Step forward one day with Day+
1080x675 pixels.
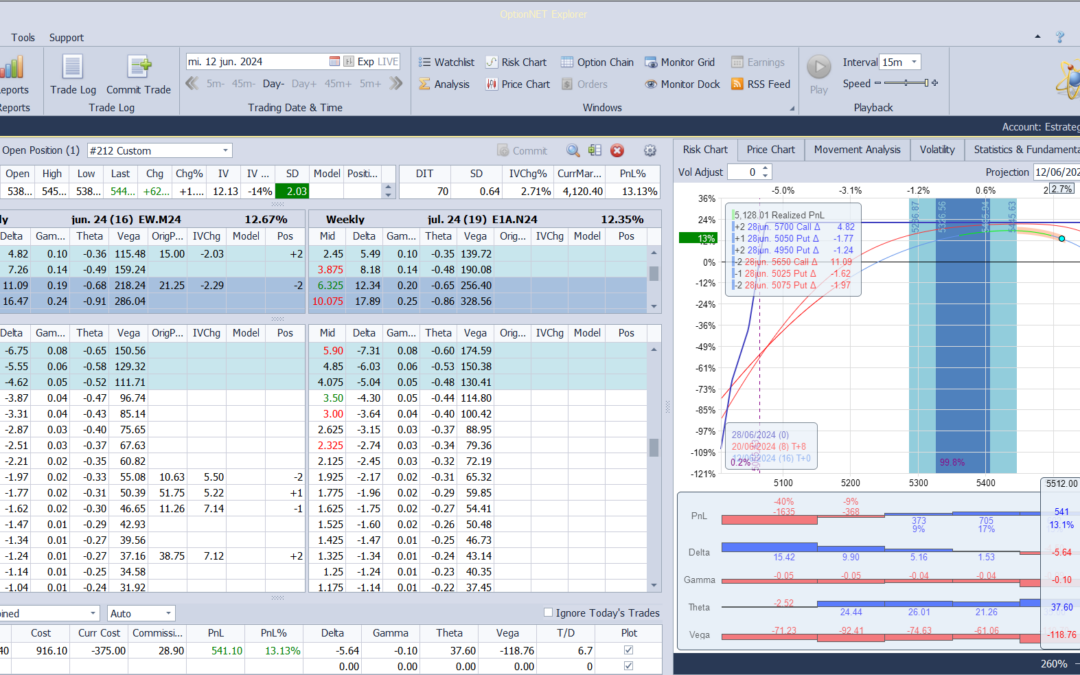point(304,83)
